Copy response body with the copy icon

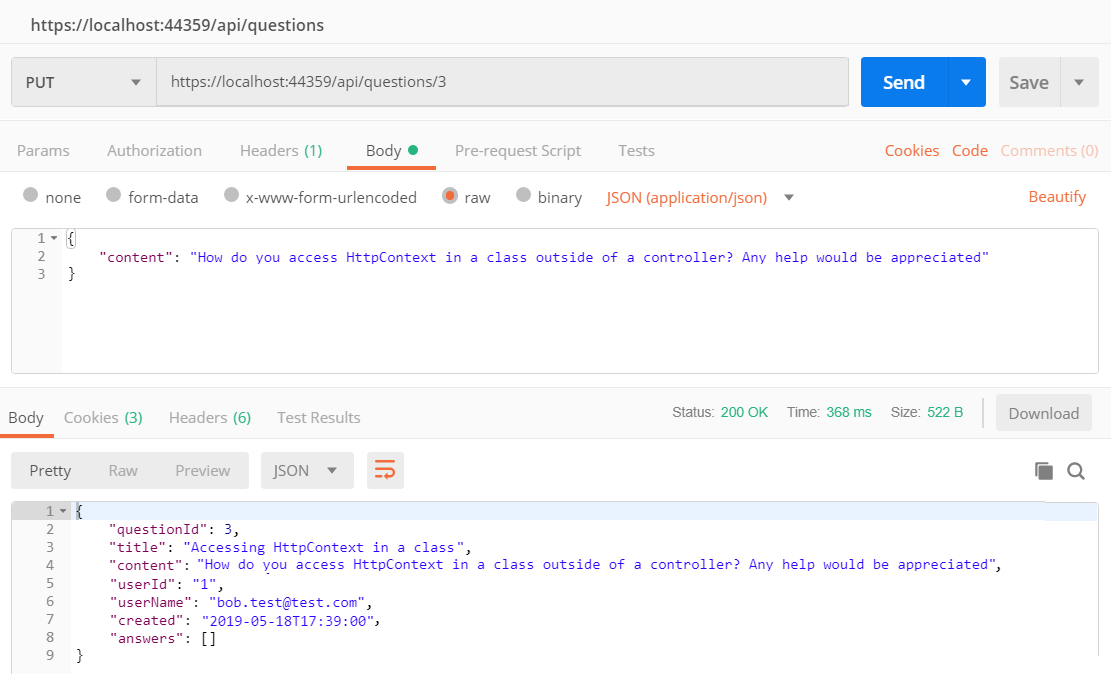pos(1044,471)
